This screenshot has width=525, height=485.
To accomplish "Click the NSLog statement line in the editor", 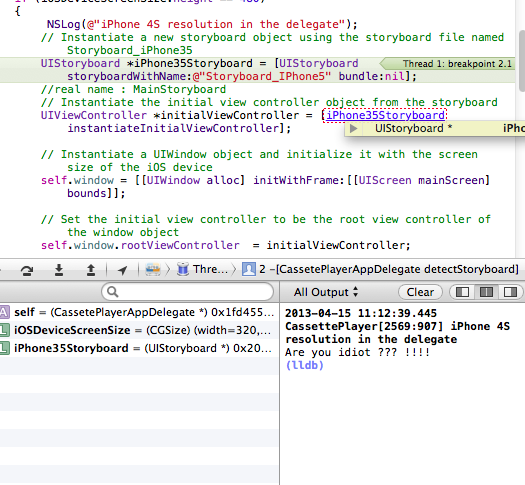I will (202, 24).
